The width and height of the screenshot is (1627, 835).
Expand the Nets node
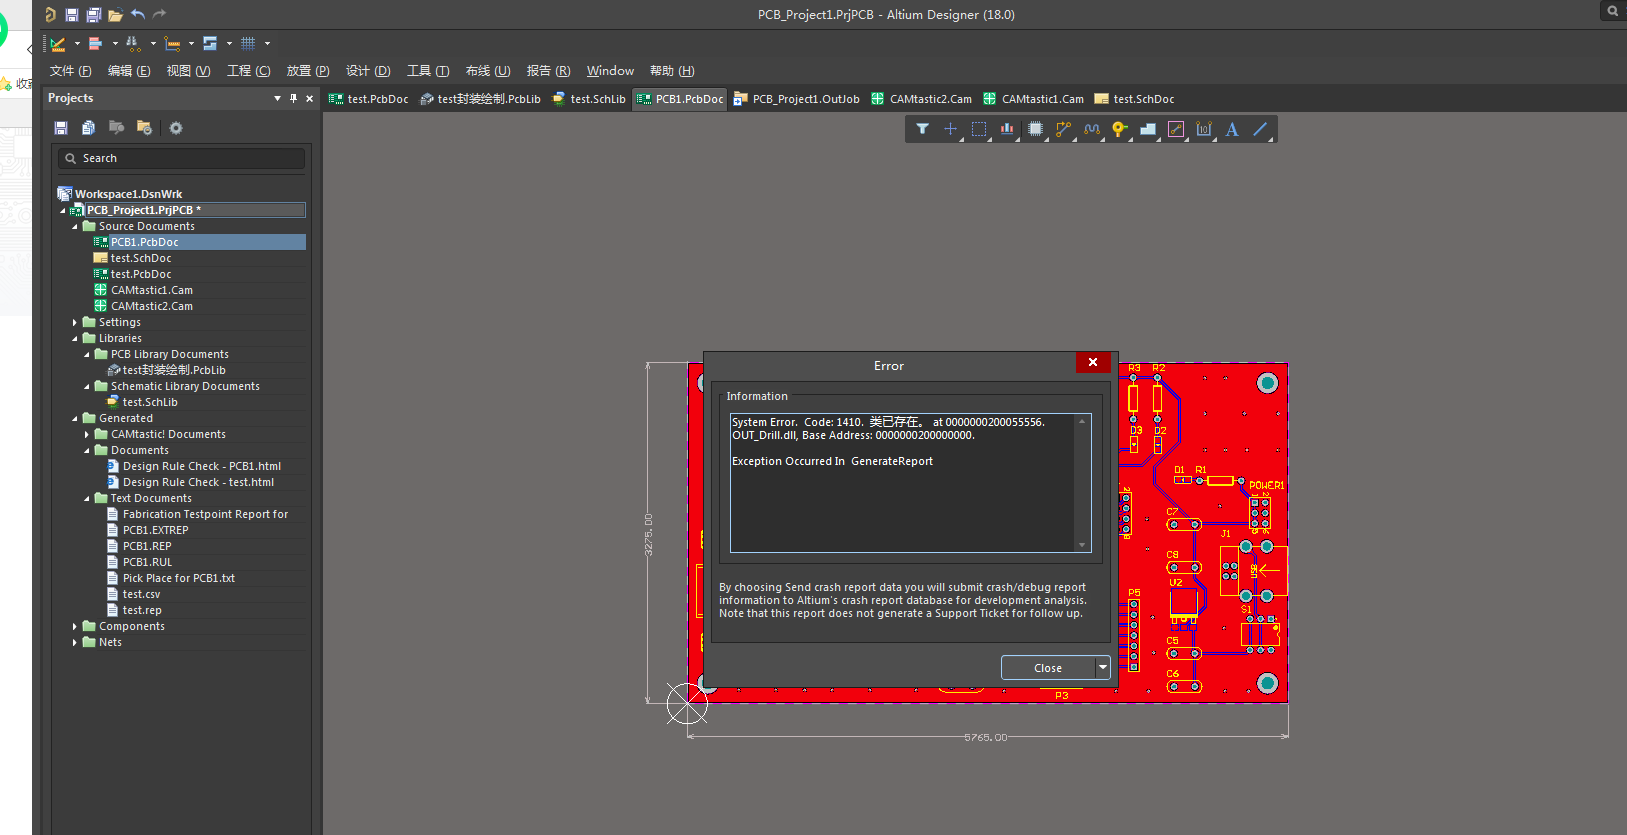click(x=75, y=643)
